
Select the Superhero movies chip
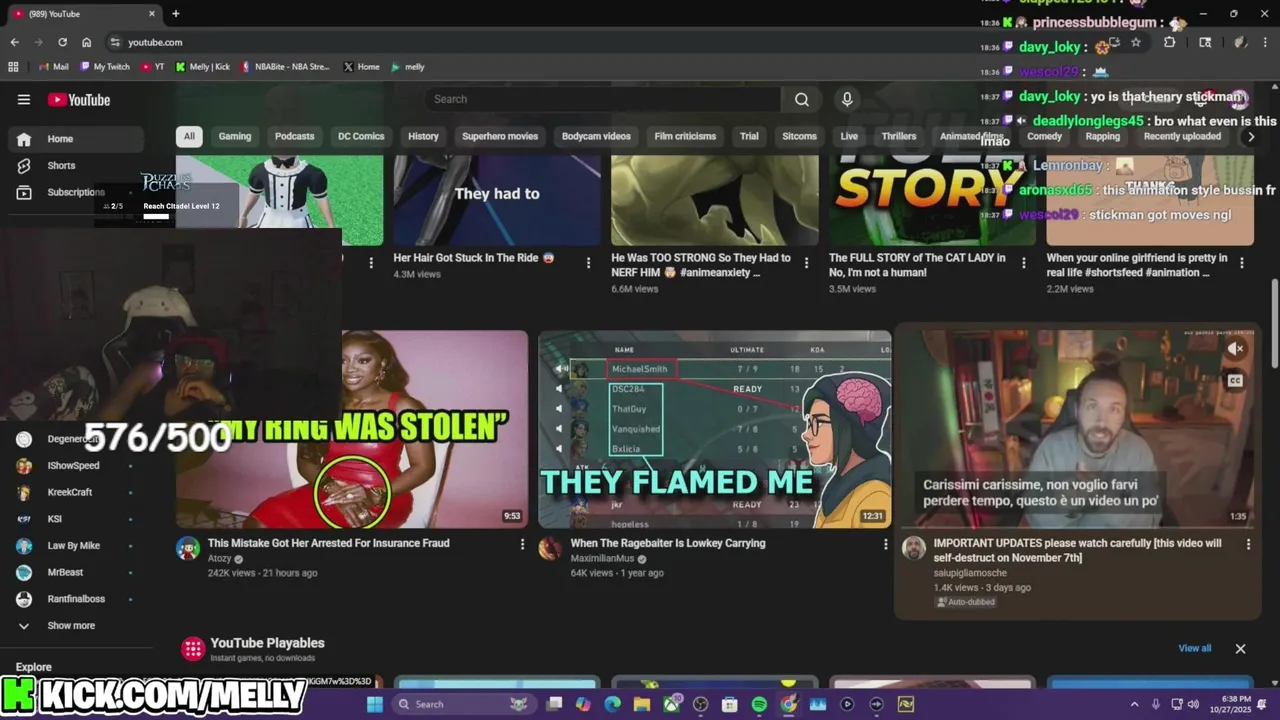500,136
